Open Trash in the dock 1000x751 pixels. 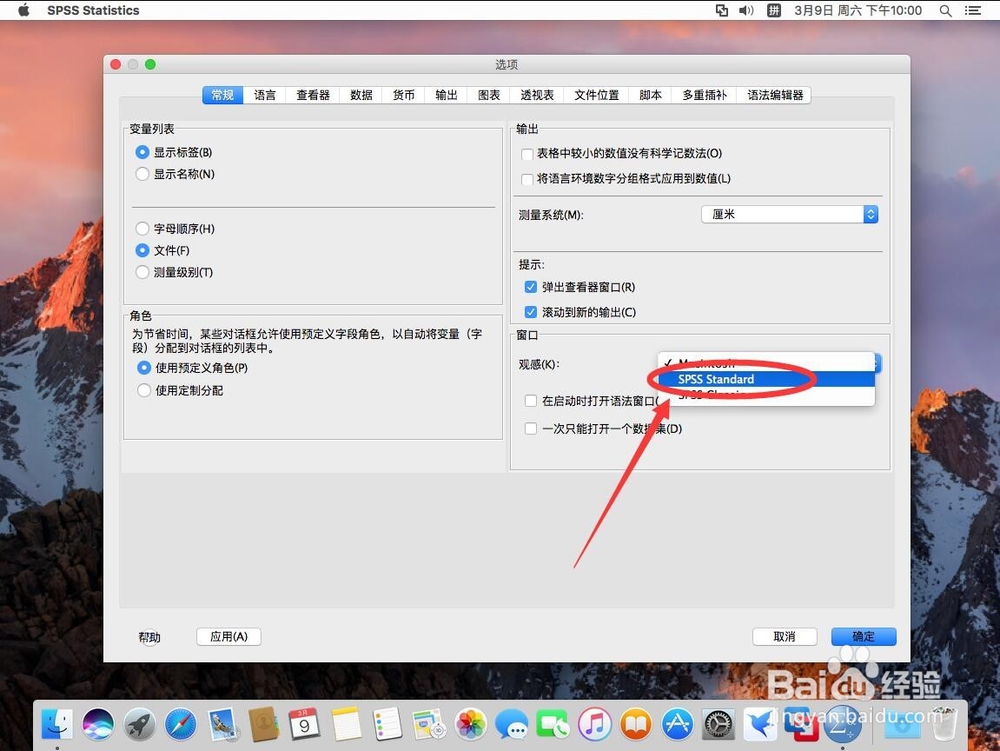(944, 724)
